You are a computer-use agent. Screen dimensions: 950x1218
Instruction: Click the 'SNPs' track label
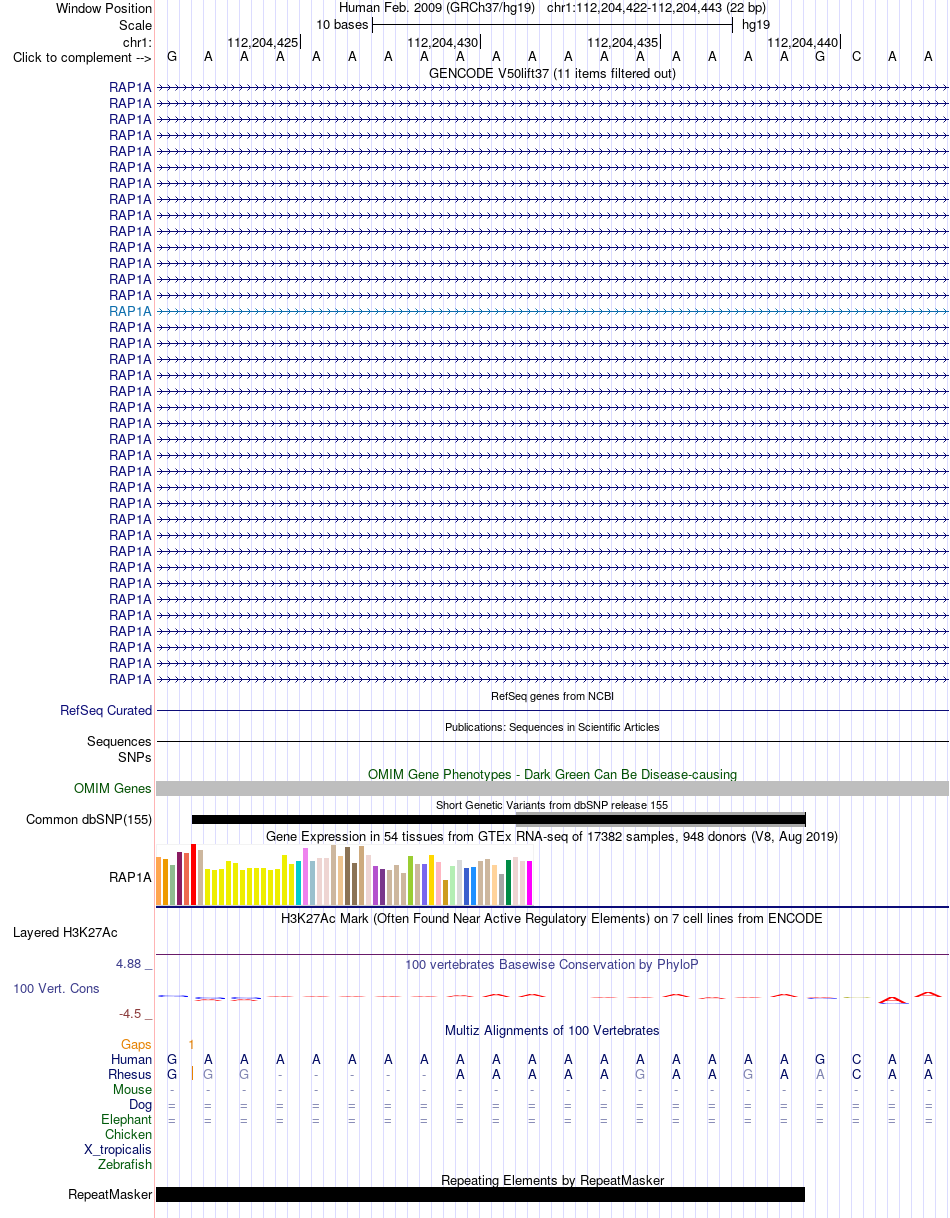point(134,757)
